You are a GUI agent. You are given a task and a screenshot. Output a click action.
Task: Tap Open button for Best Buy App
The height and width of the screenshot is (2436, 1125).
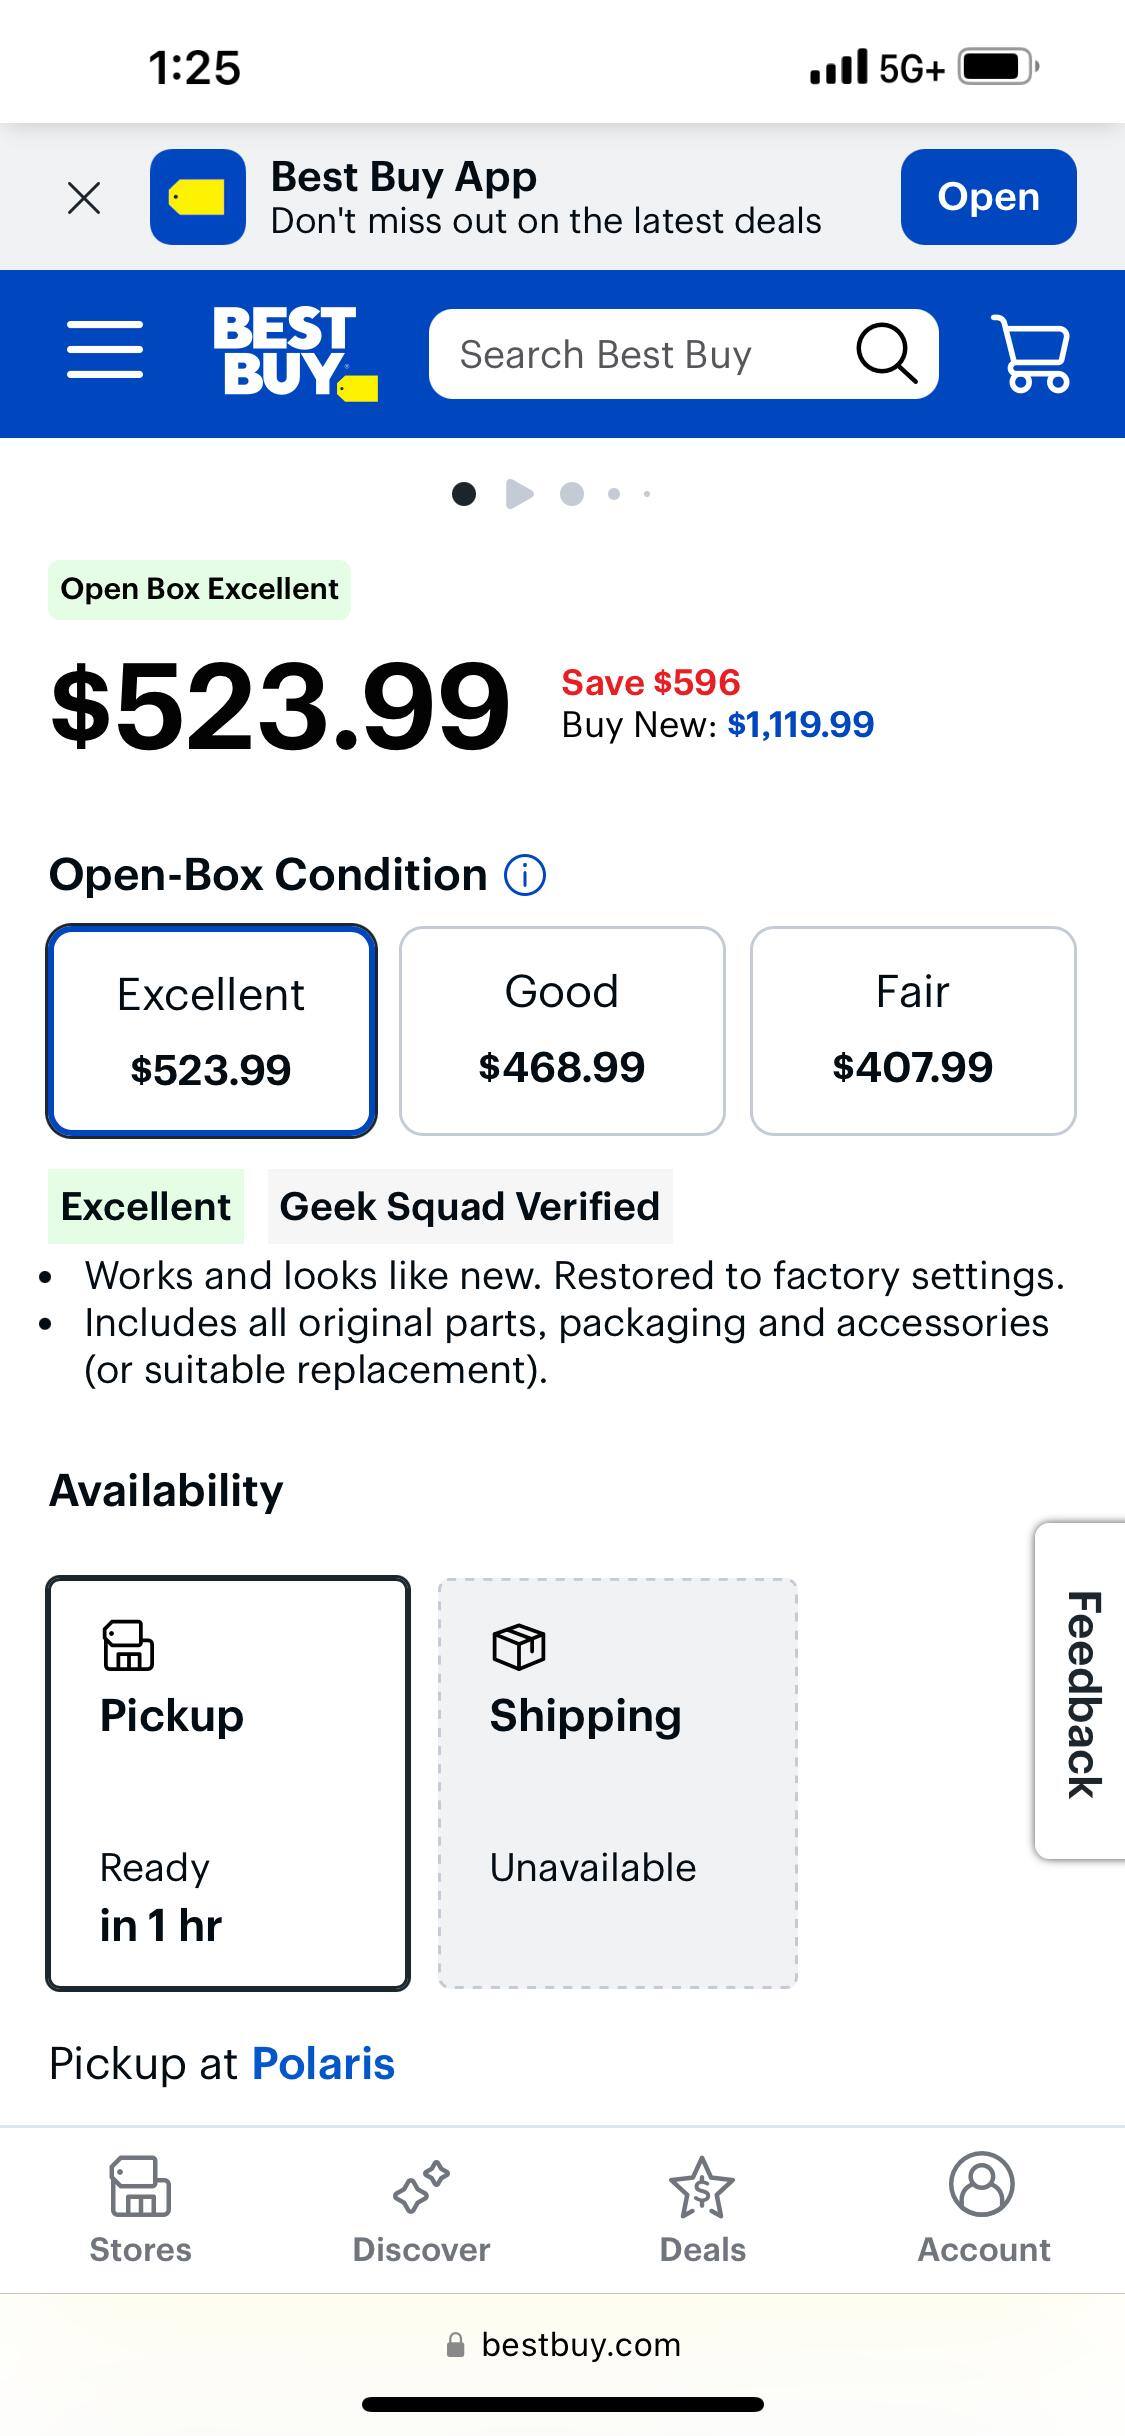988,197
